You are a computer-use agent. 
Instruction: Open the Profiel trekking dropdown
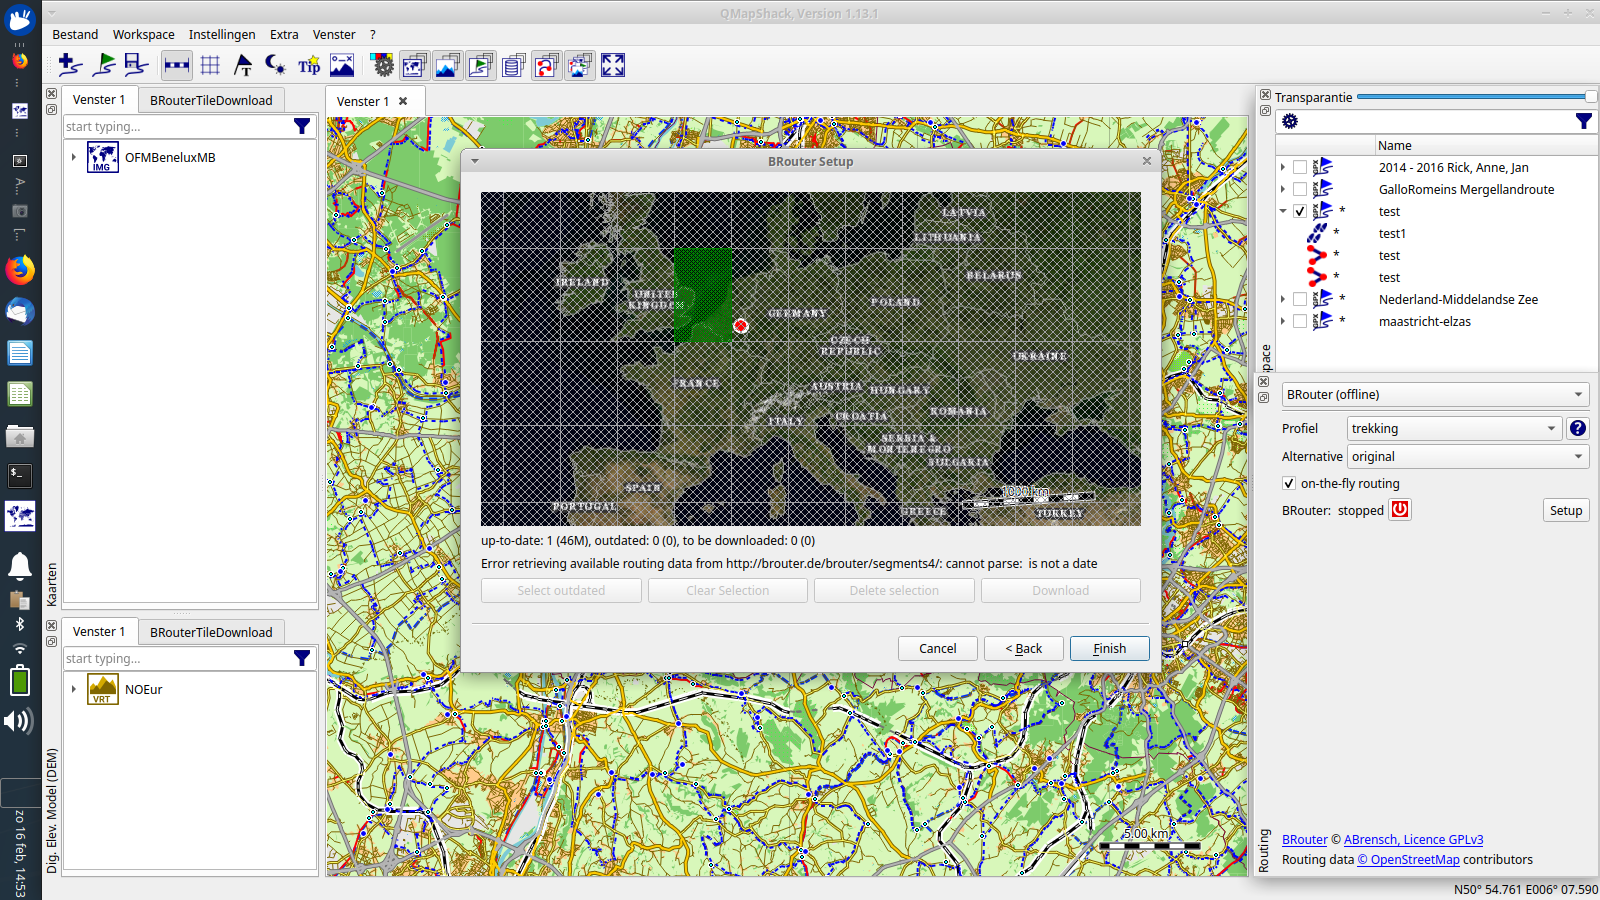1454,428
